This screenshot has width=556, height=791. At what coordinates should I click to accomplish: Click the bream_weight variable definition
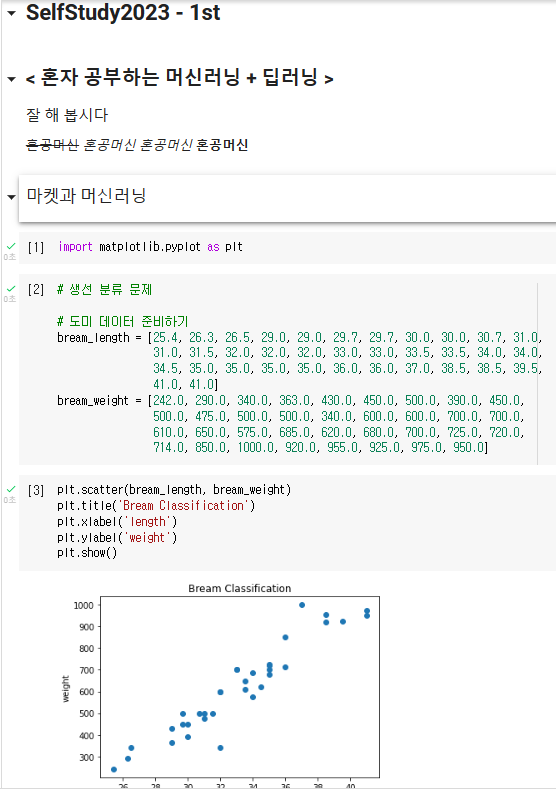pyautogui.click(x=93, y=401)
